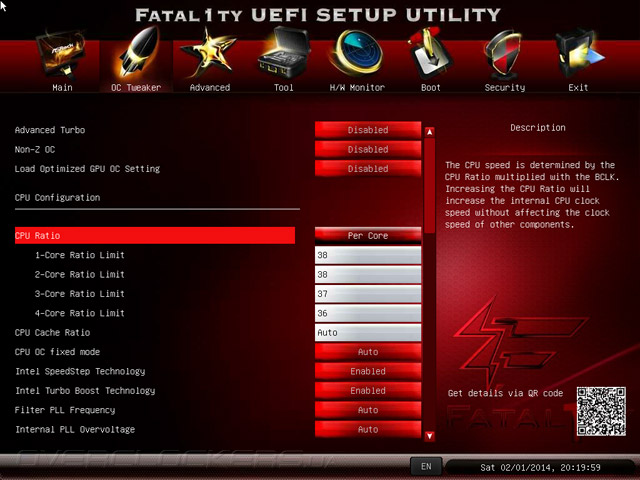The image size is (640, 480).
Task: Toggle Intel Turbo Boost Technology Enabled value
Action: [368, 391]
